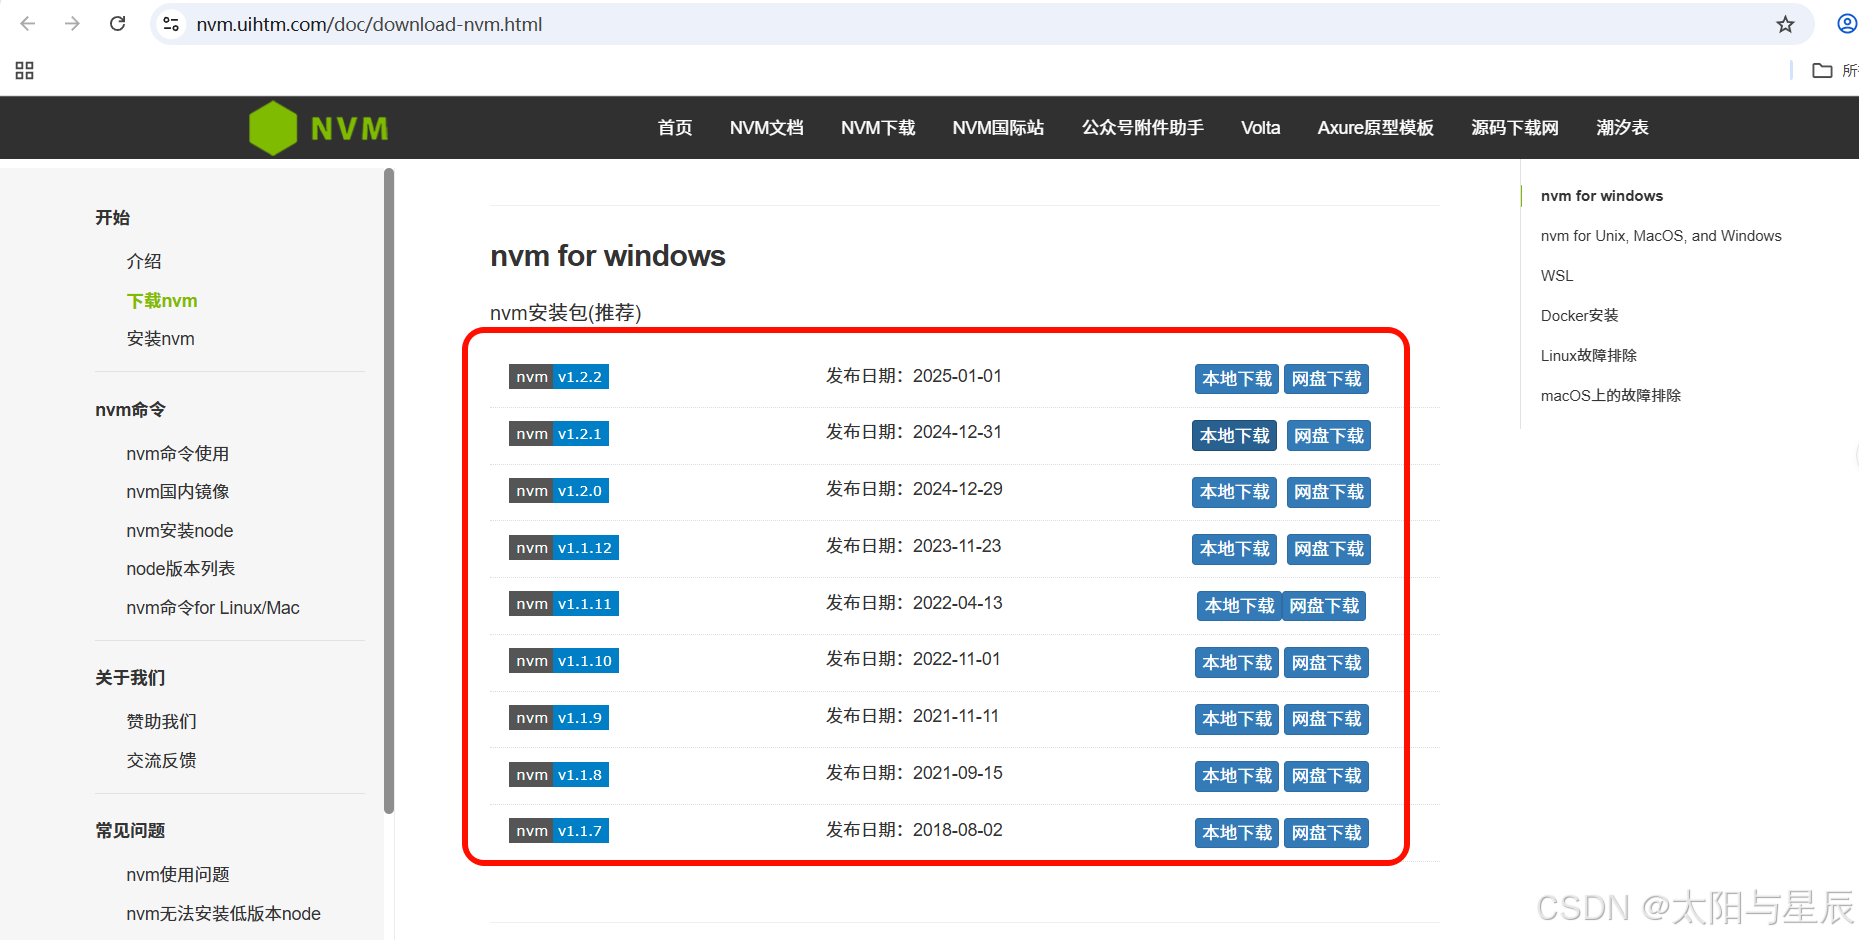Image resolution: width=1859 pixels, height=940 pixels.
Task: Open NVM国际站 in the top navigation
Action: click(x=998, y=128)
